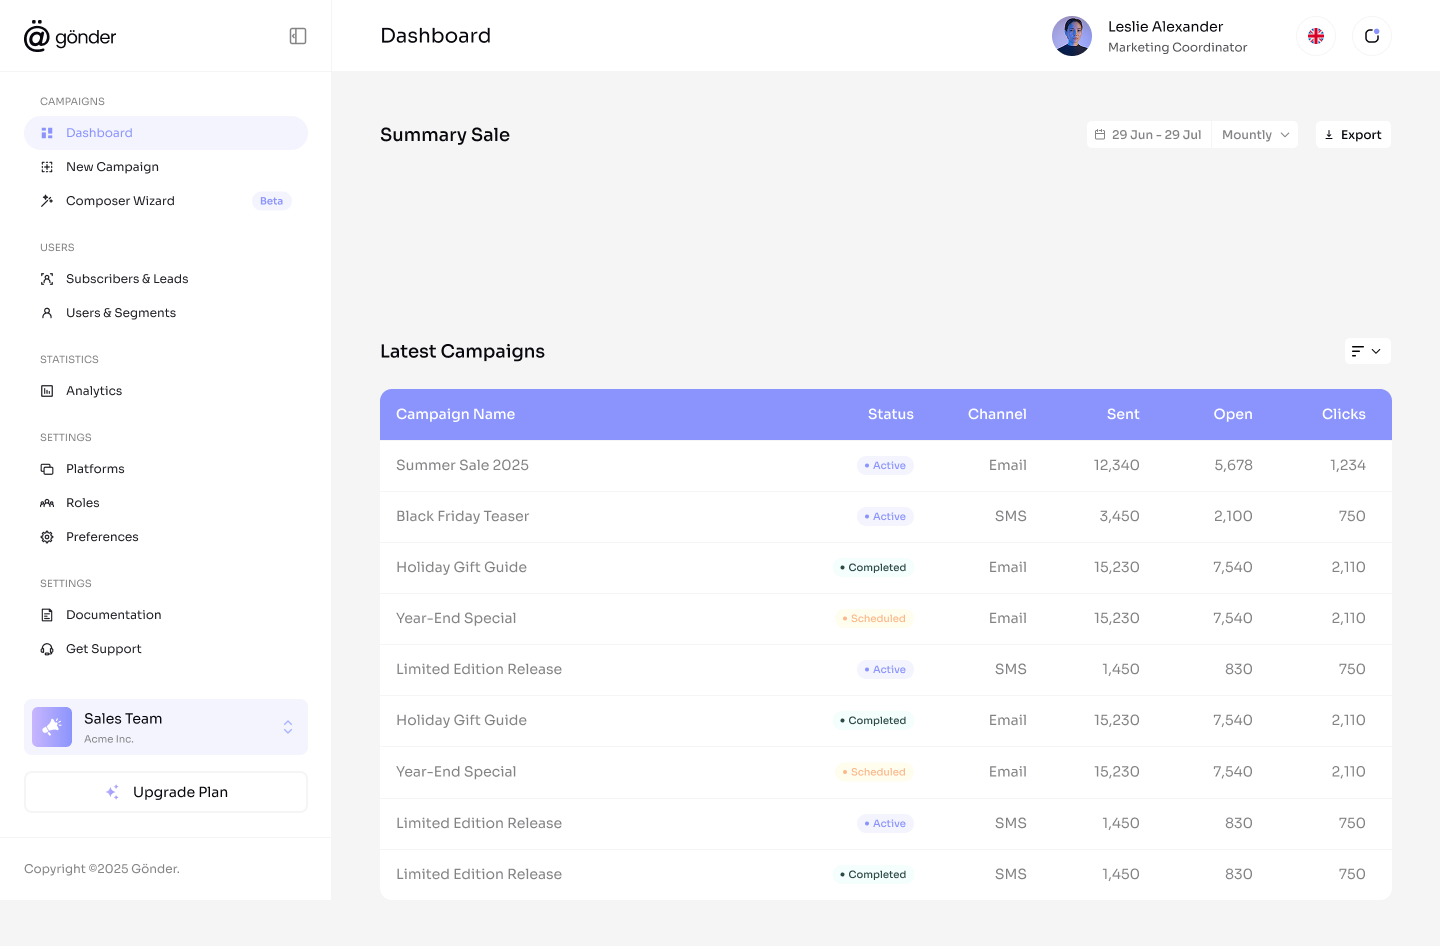Open the Summer Sale 2025 campaign row

pos(462,465)
